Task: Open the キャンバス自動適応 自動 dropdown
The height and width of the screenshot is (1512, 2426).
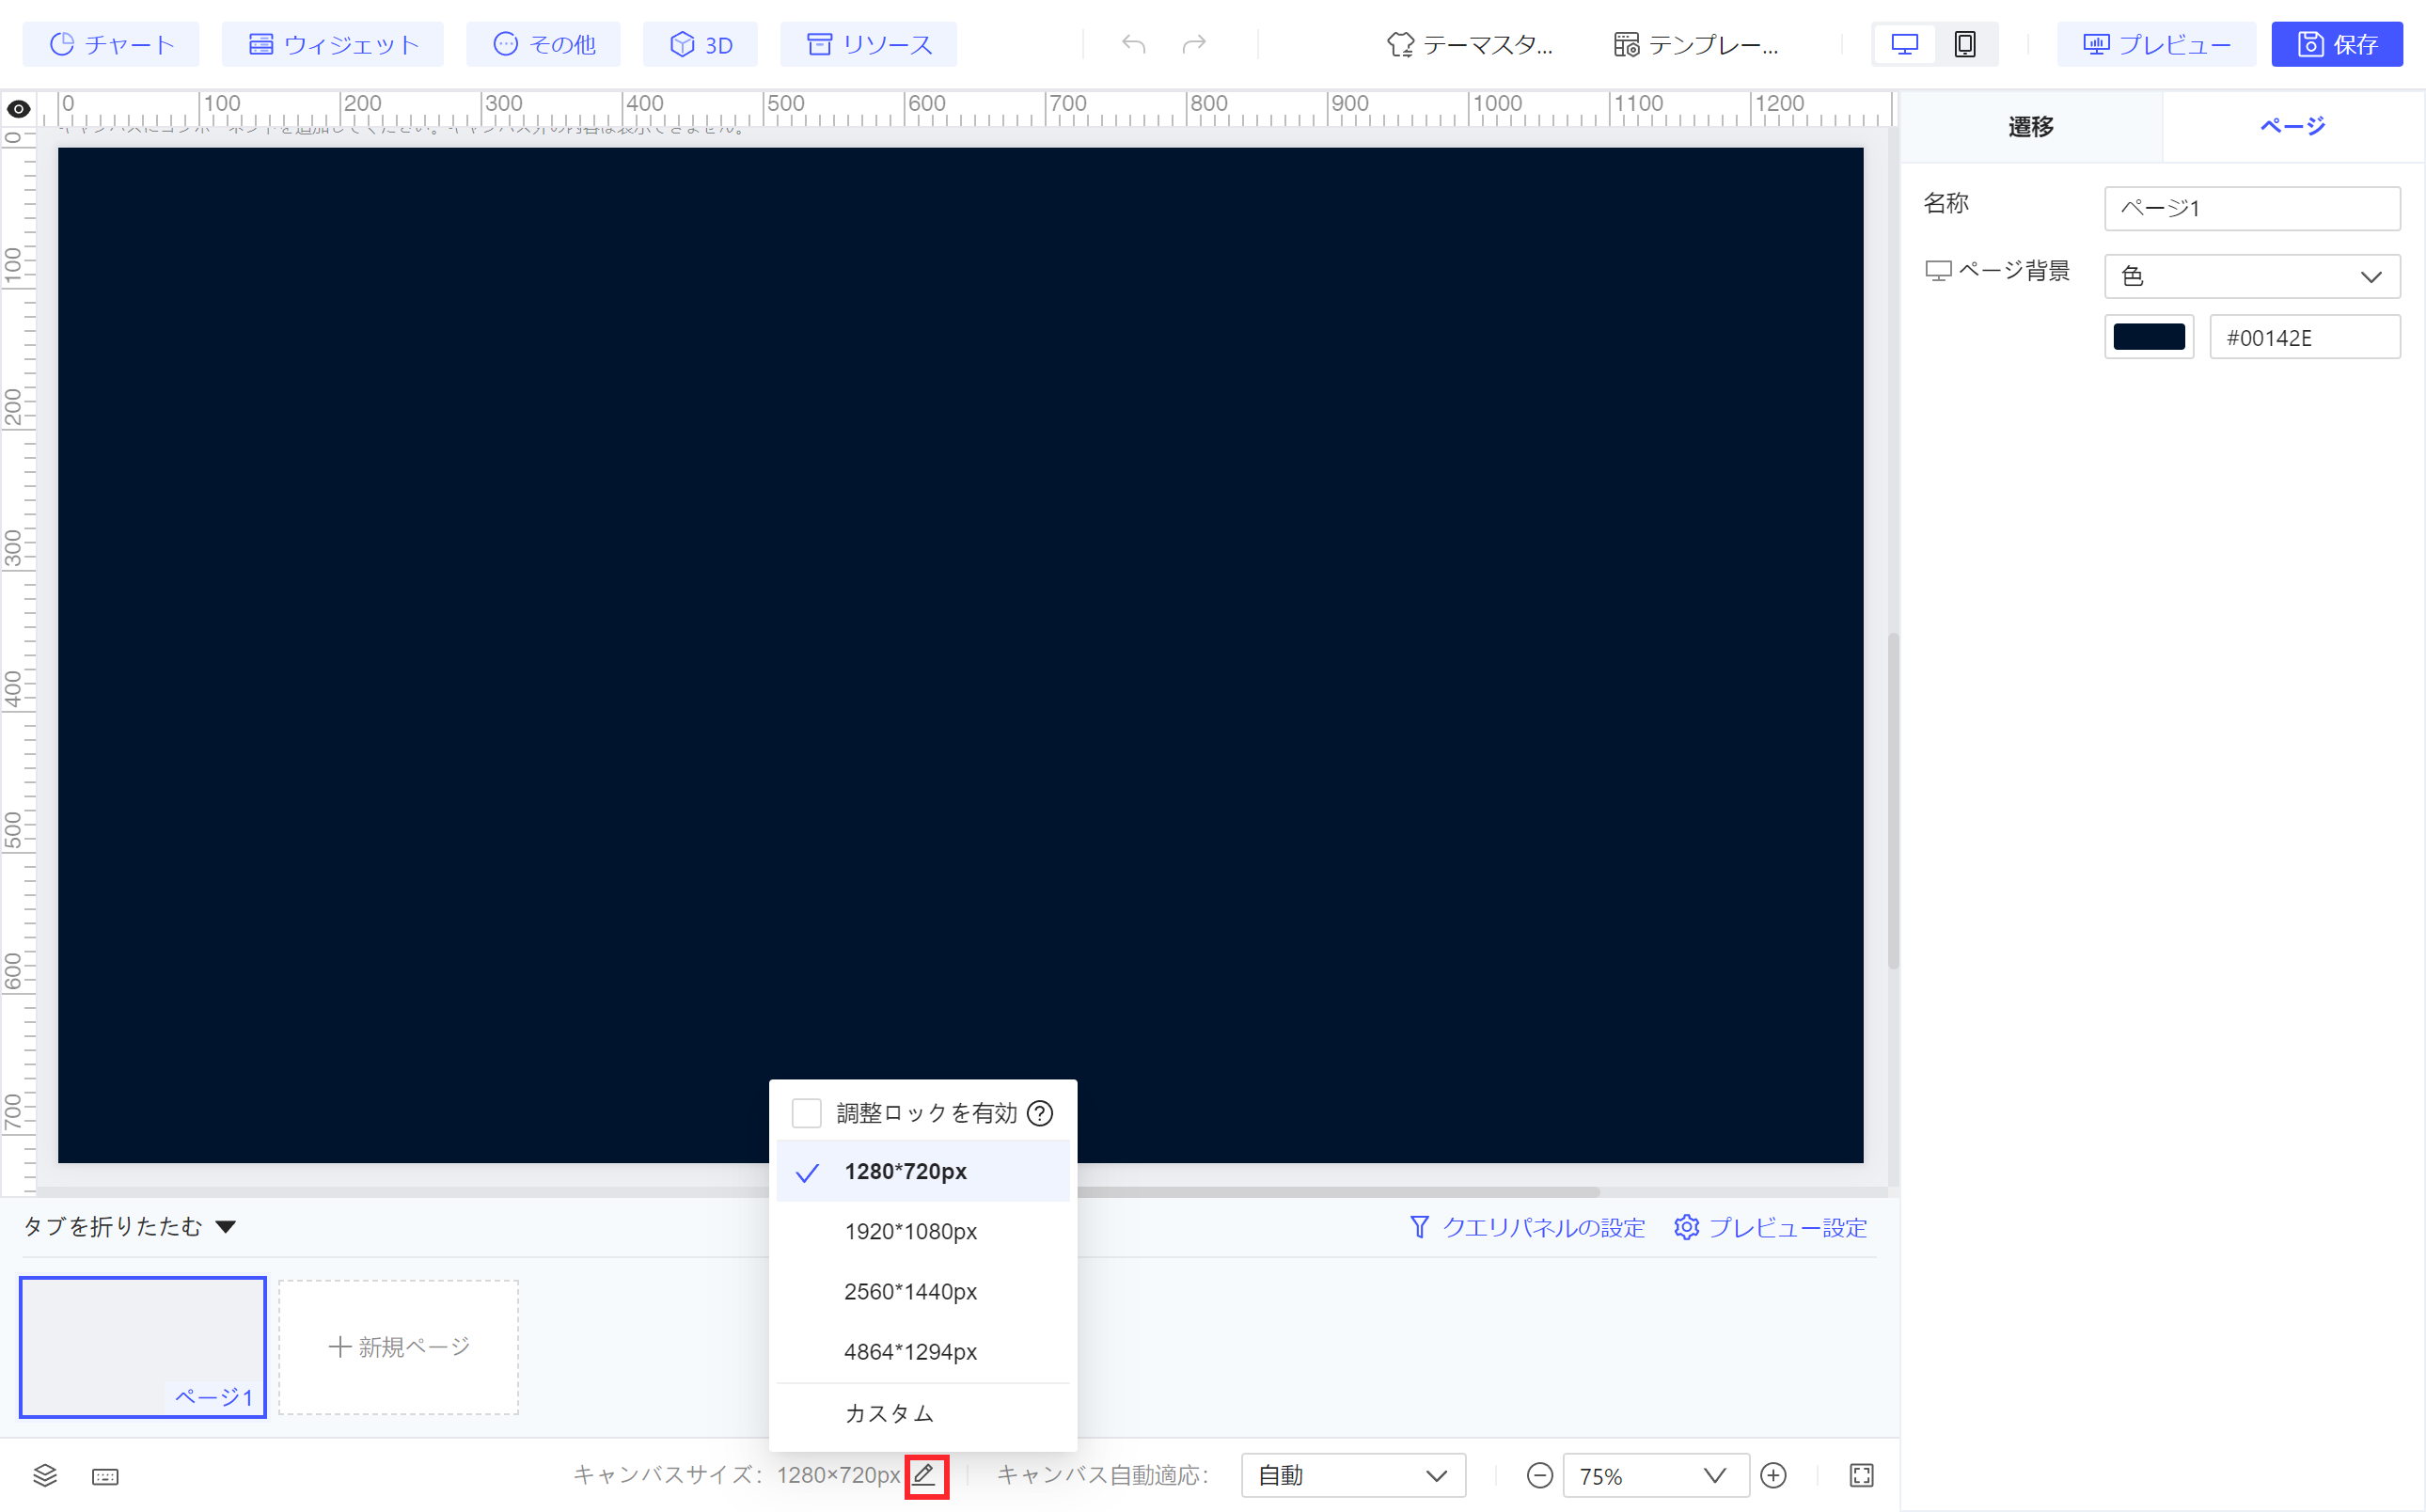Action: (x=1352, y=1475)
